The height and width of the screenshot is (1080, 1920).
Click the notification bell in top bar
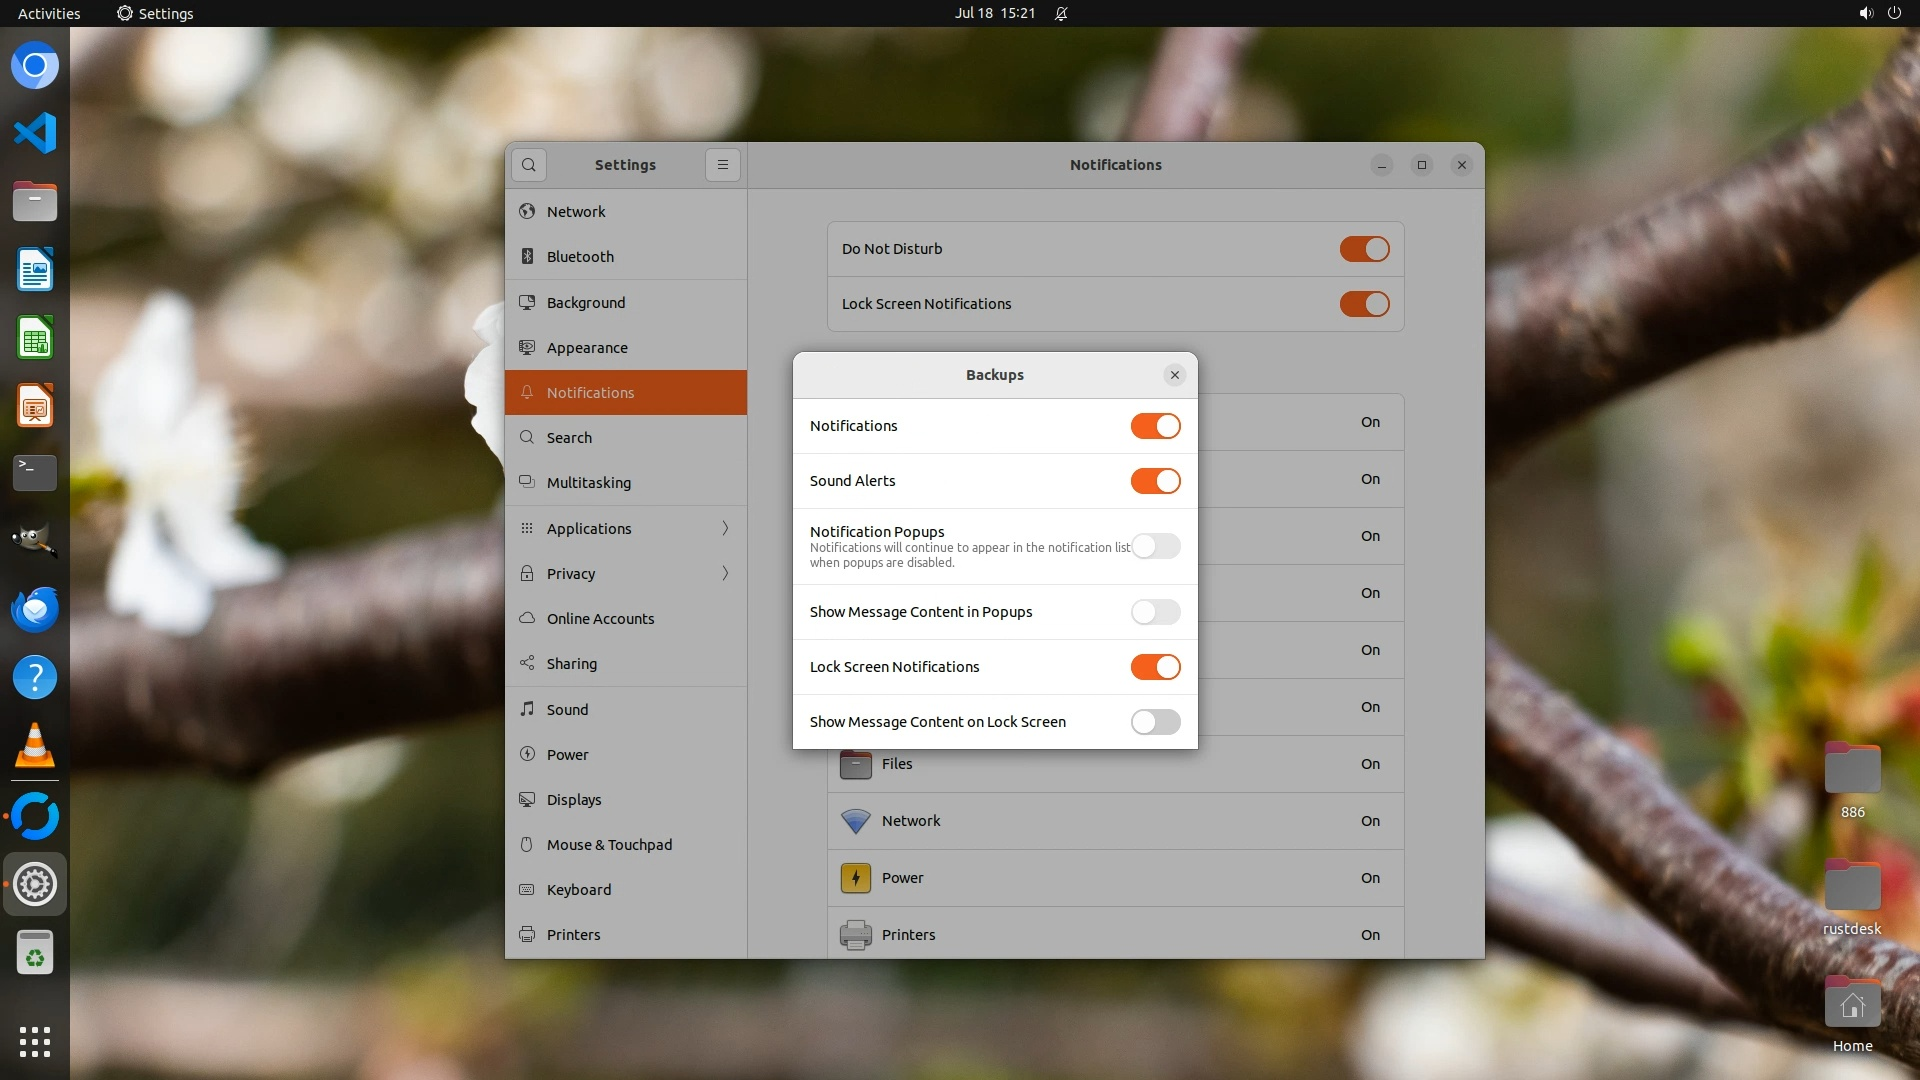point(1061,14)
